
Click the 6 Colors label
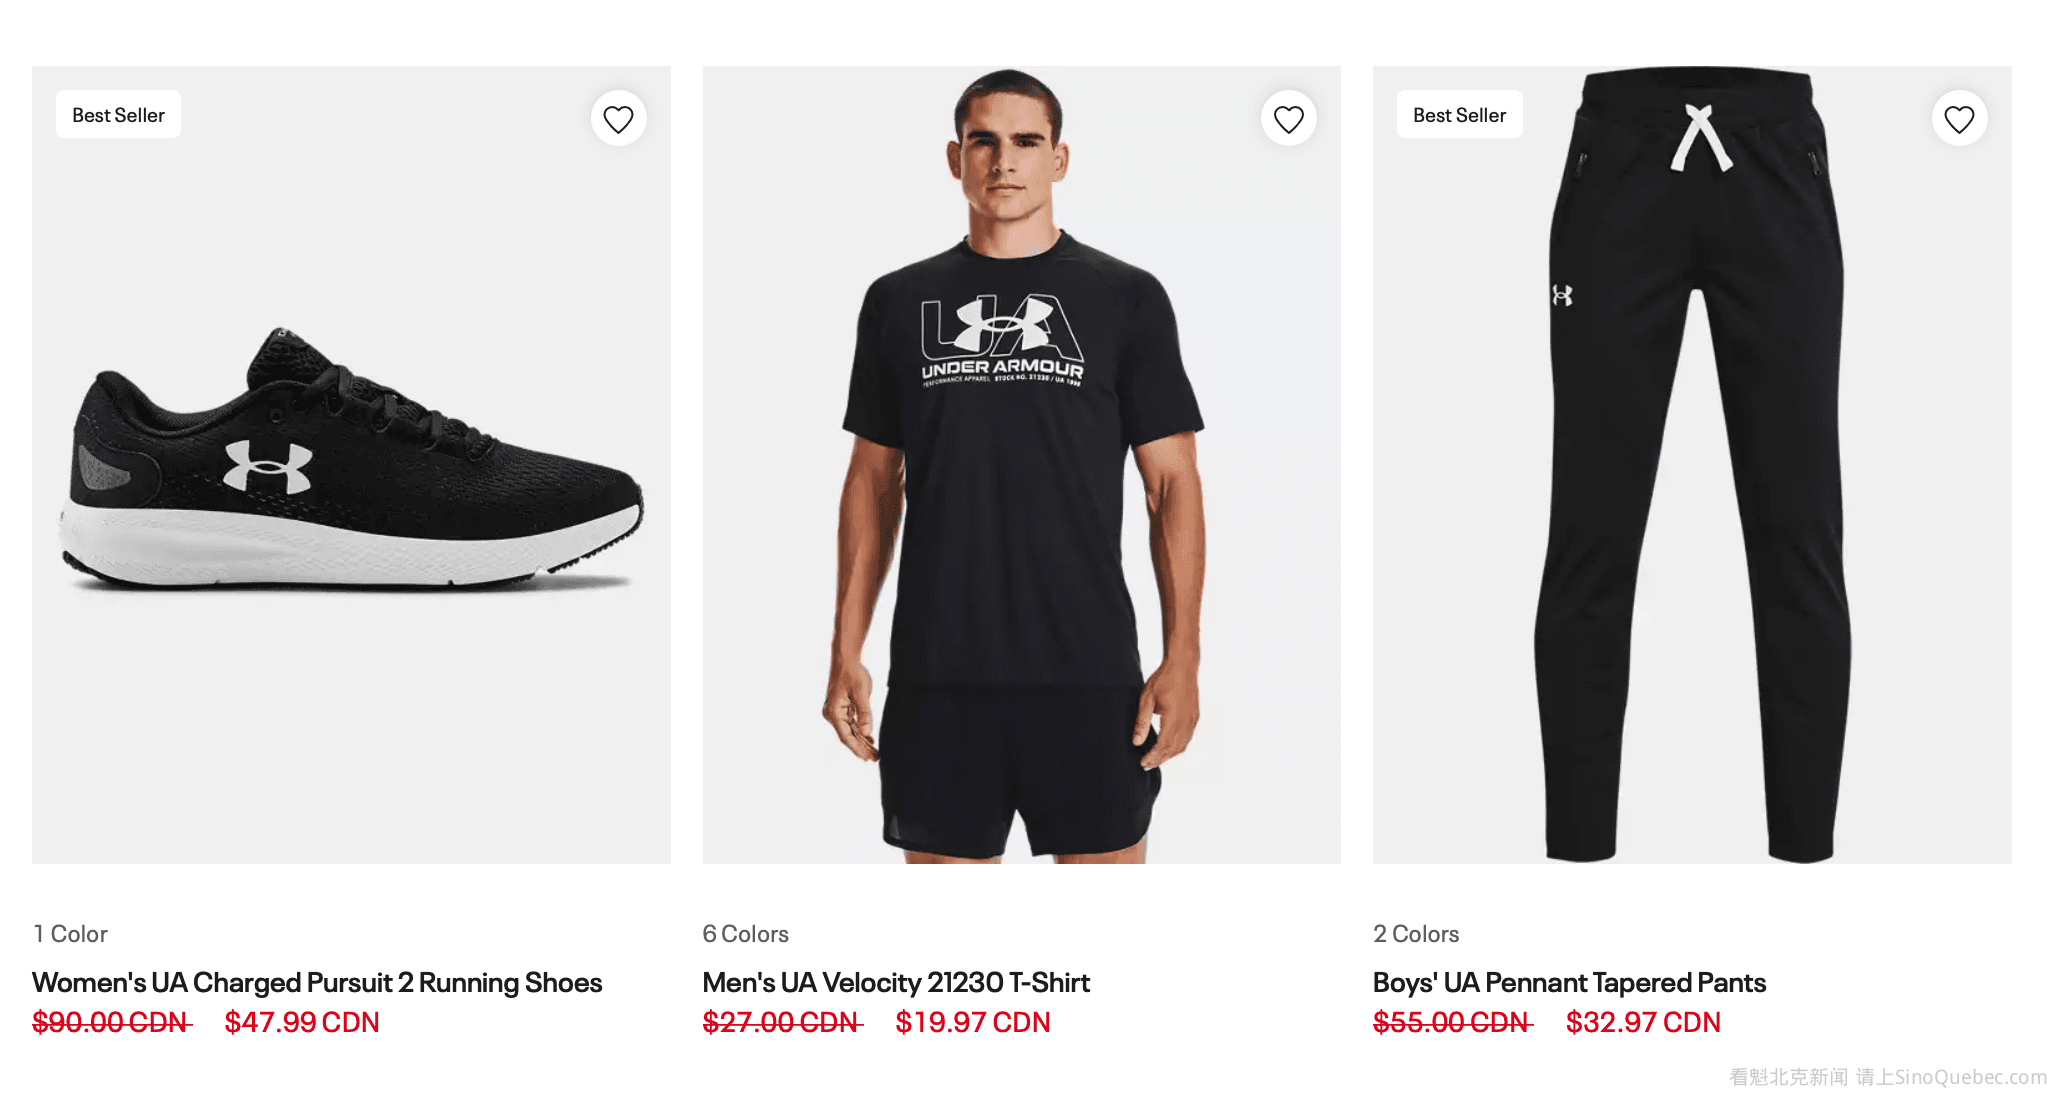click(x=745, y=934)
